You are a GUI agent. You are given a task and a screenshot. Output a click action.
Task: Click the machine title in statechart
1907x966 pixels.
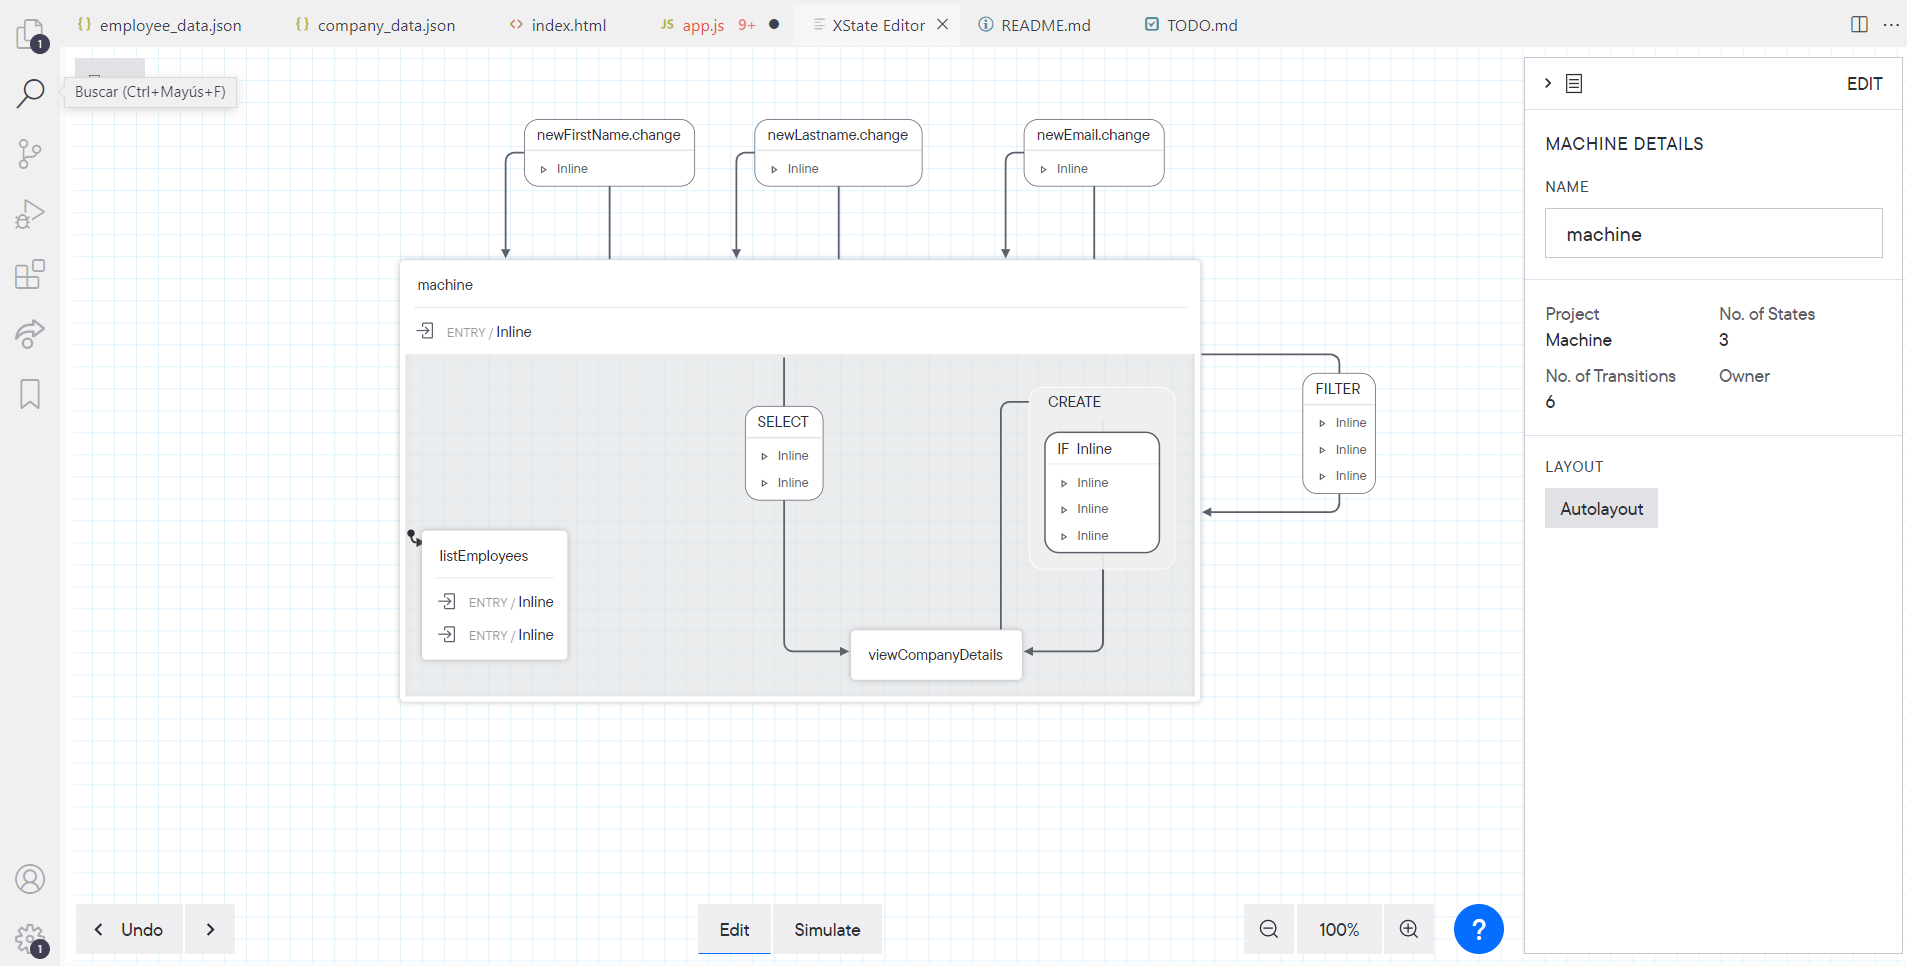pos(445,285)
